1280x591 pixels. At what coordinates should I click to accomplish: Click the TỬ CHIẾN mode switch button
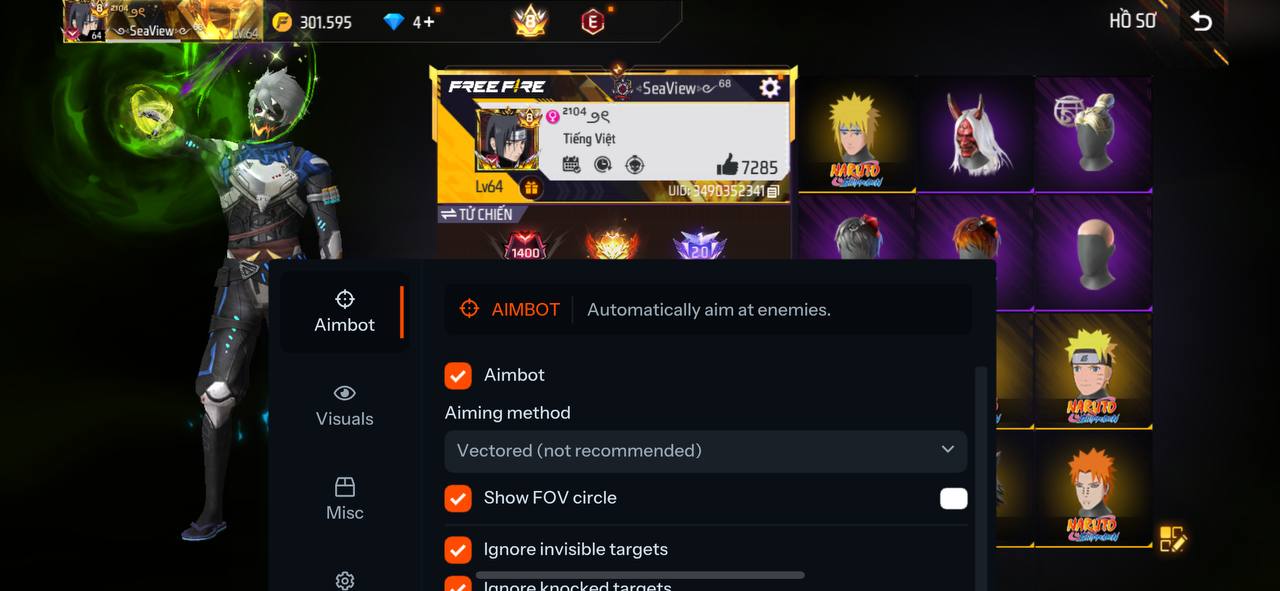(x=476, y=214)
